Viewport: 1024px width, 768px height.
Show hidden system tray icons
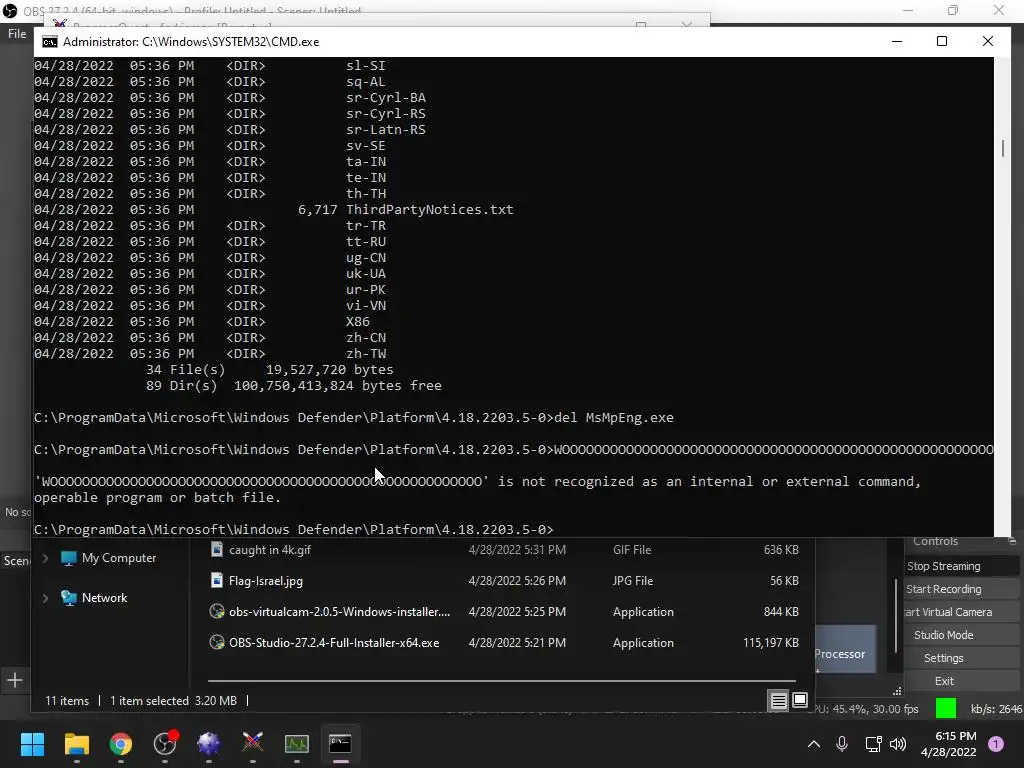pos(814,744)
